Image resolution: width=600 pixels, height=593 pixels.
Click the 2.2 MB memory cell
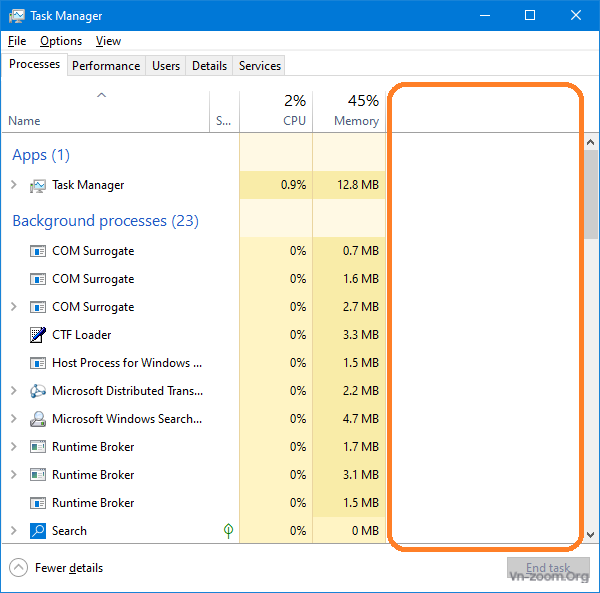tap(349, 391)
